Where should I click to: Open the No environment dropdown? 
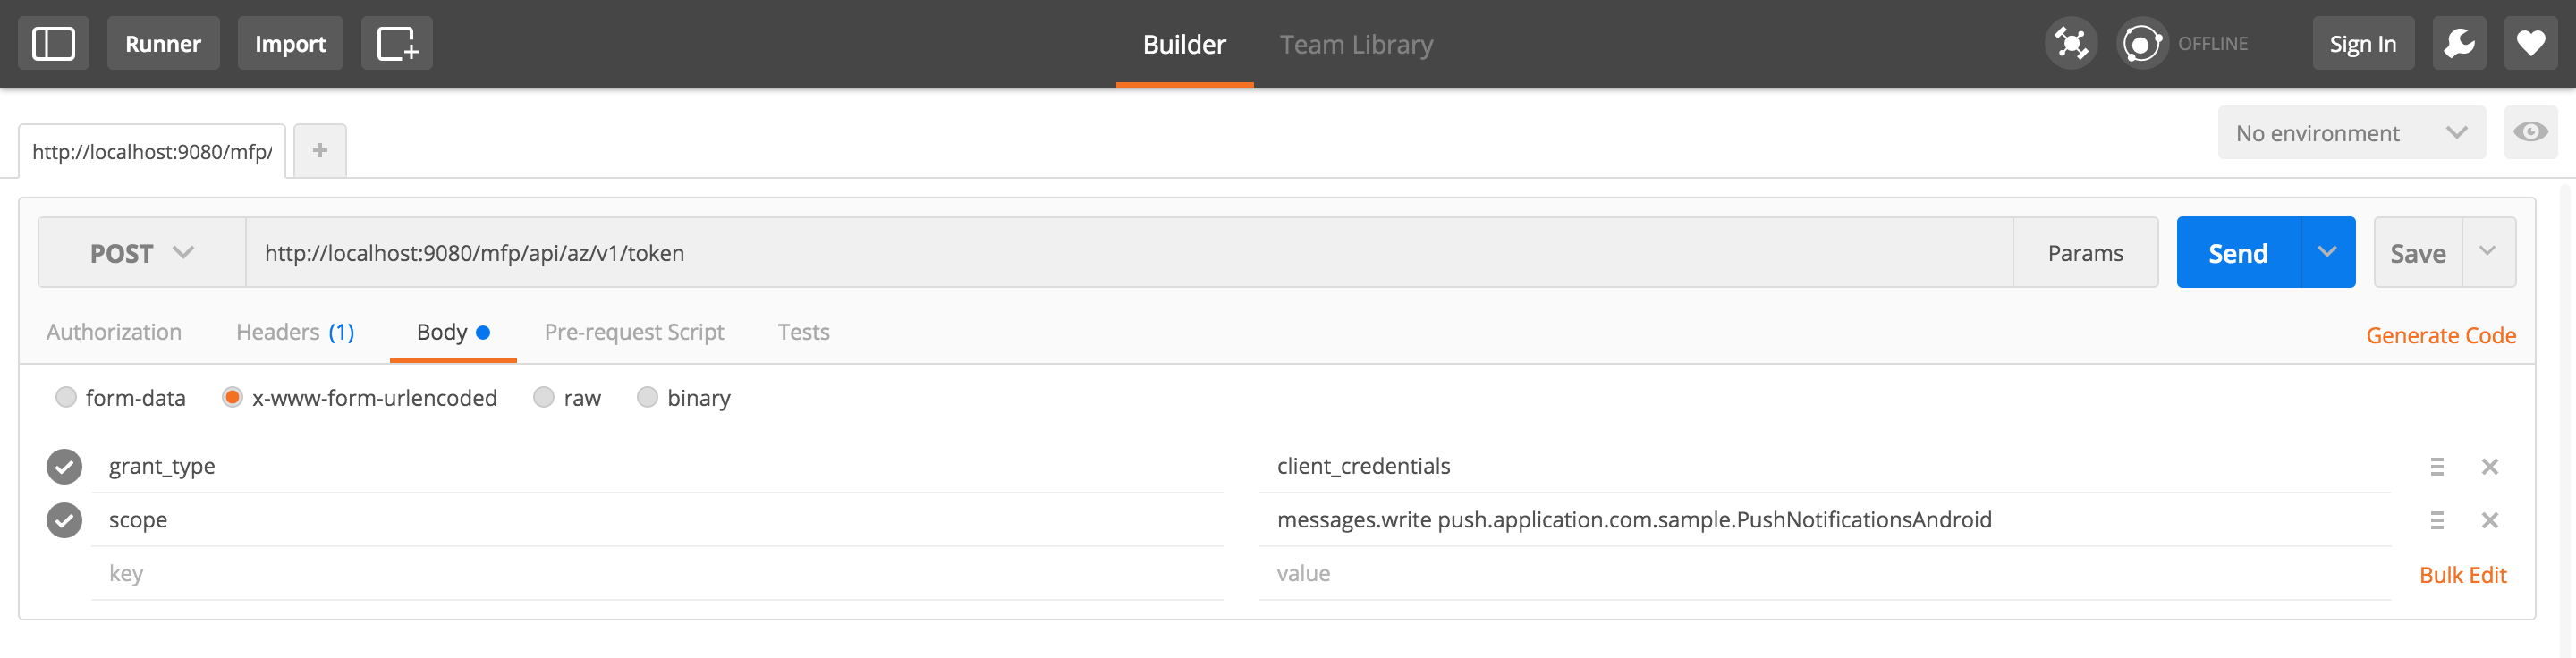[x=2351, y=133]
